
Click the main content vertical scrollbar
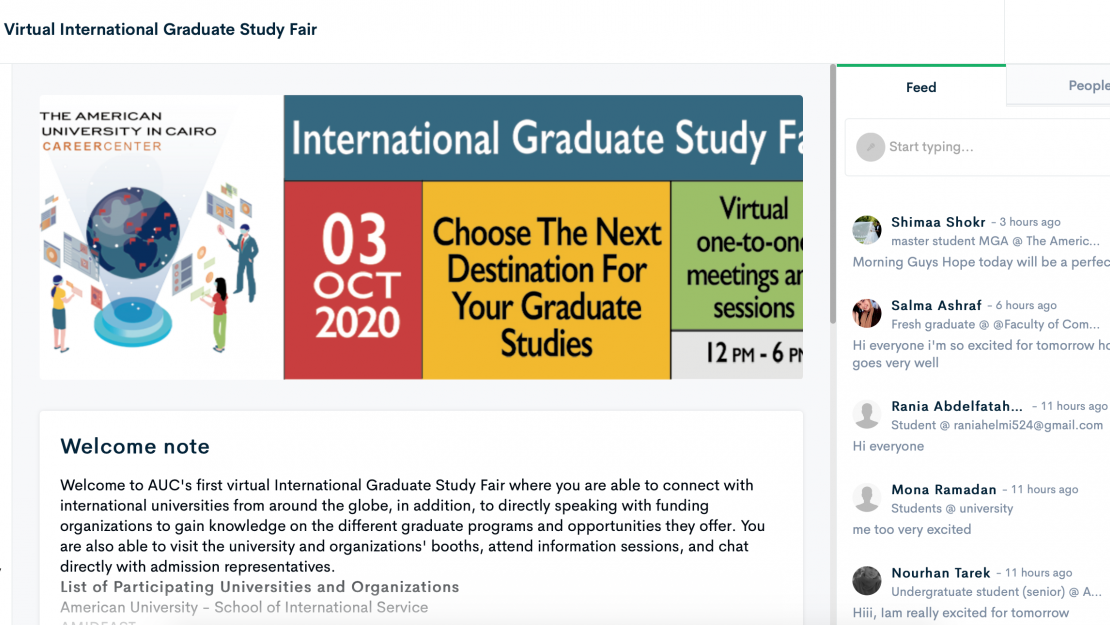pyautogui.click(x=832, y=195)
